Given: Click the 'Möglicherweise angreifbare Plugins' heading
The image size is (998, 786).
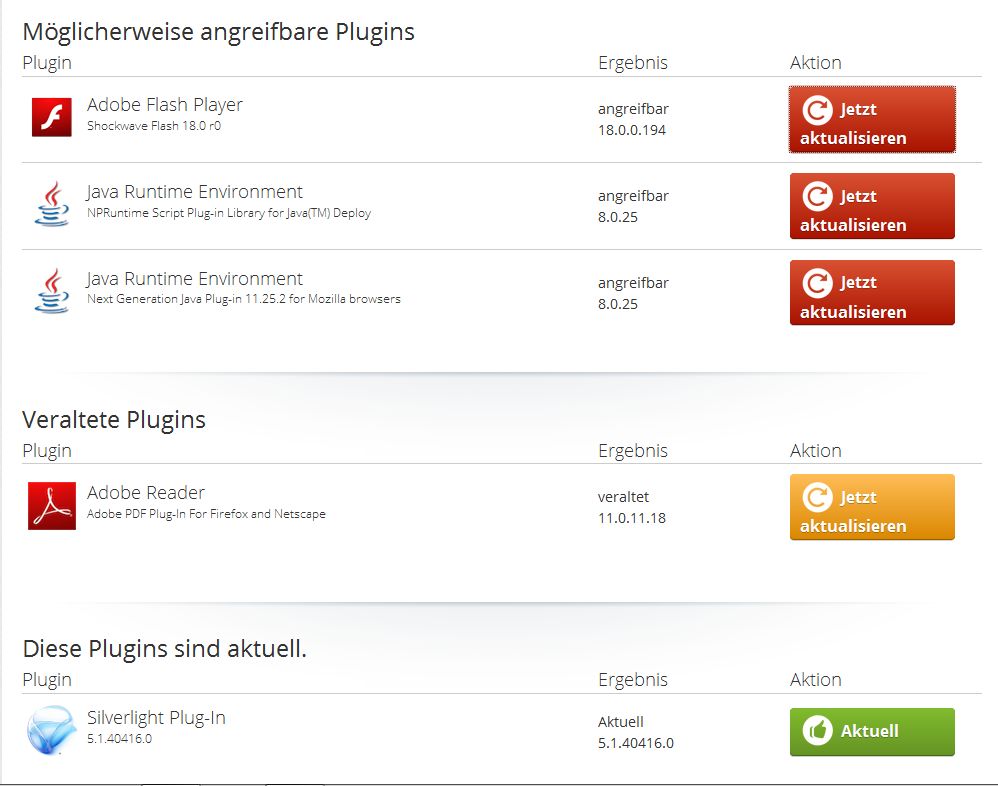Looking at the screenshot, I should pos(218,32).
